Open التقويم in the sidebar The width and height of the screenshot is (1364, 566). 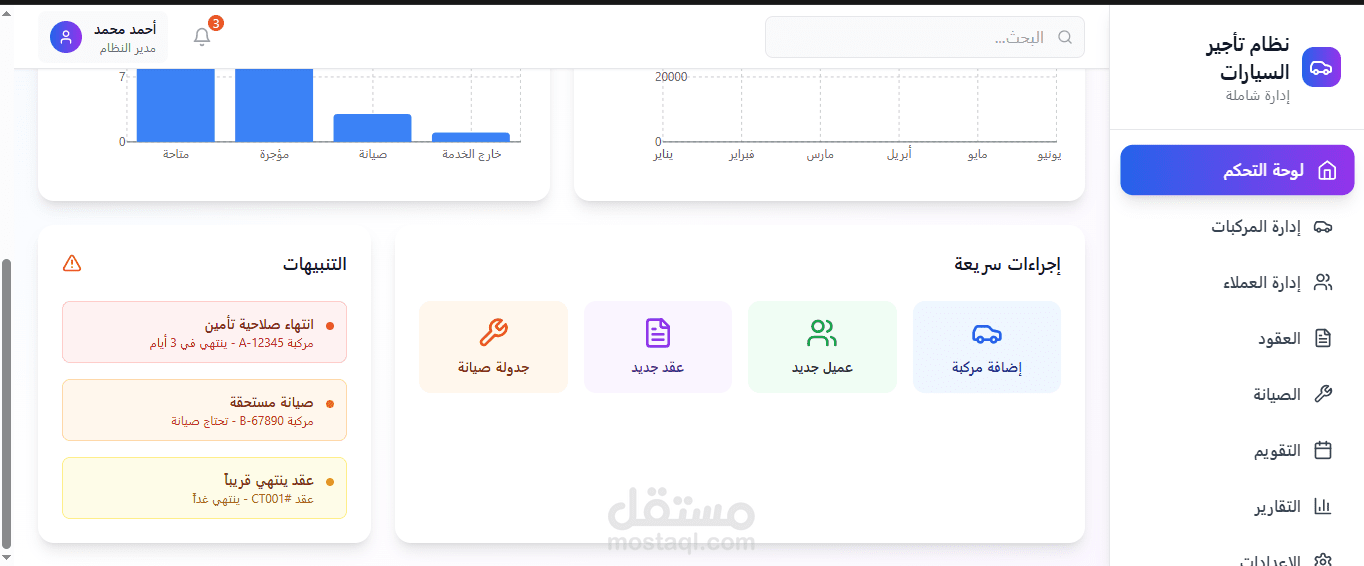click(1237, 450)
